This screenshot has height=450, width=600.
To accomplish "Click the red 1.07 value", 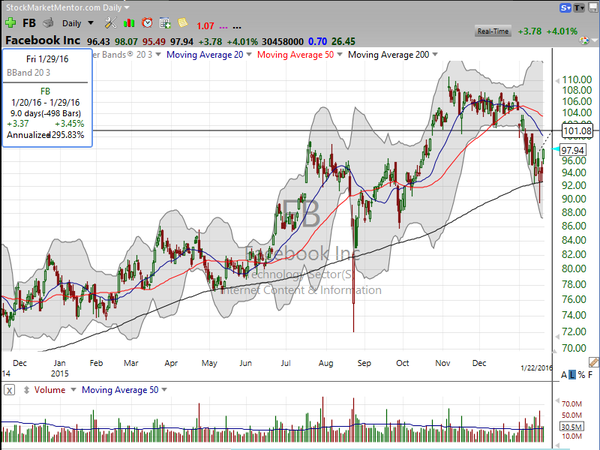I will (205, 26).
